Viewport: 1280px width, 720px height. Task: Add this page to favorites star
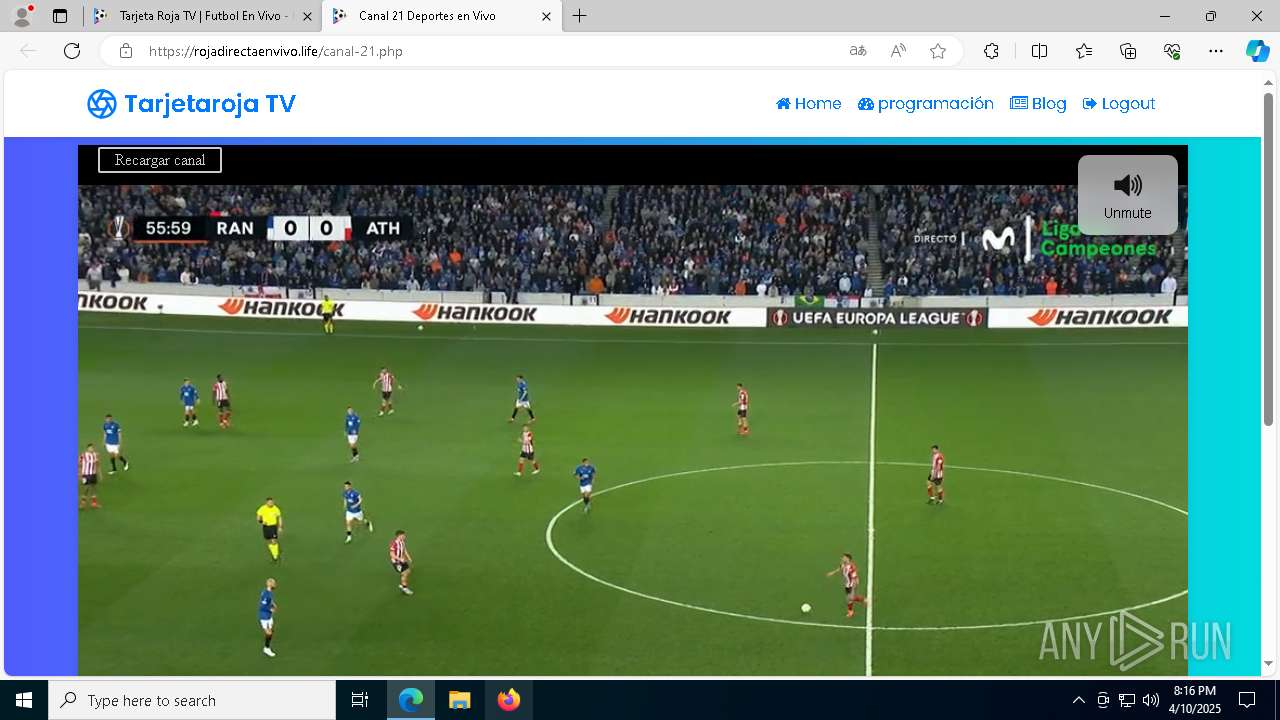coord(938,51)
